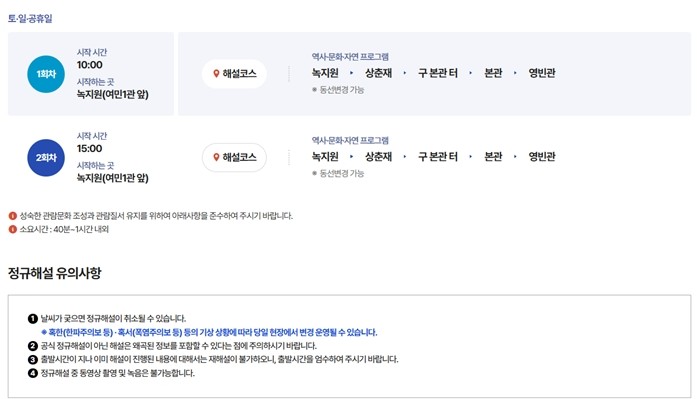This screenshot has width=697, height=399.
Task: Click the map pin icon in first 해설코스 button
Action: pyautogui.click(x=216, y=74)
